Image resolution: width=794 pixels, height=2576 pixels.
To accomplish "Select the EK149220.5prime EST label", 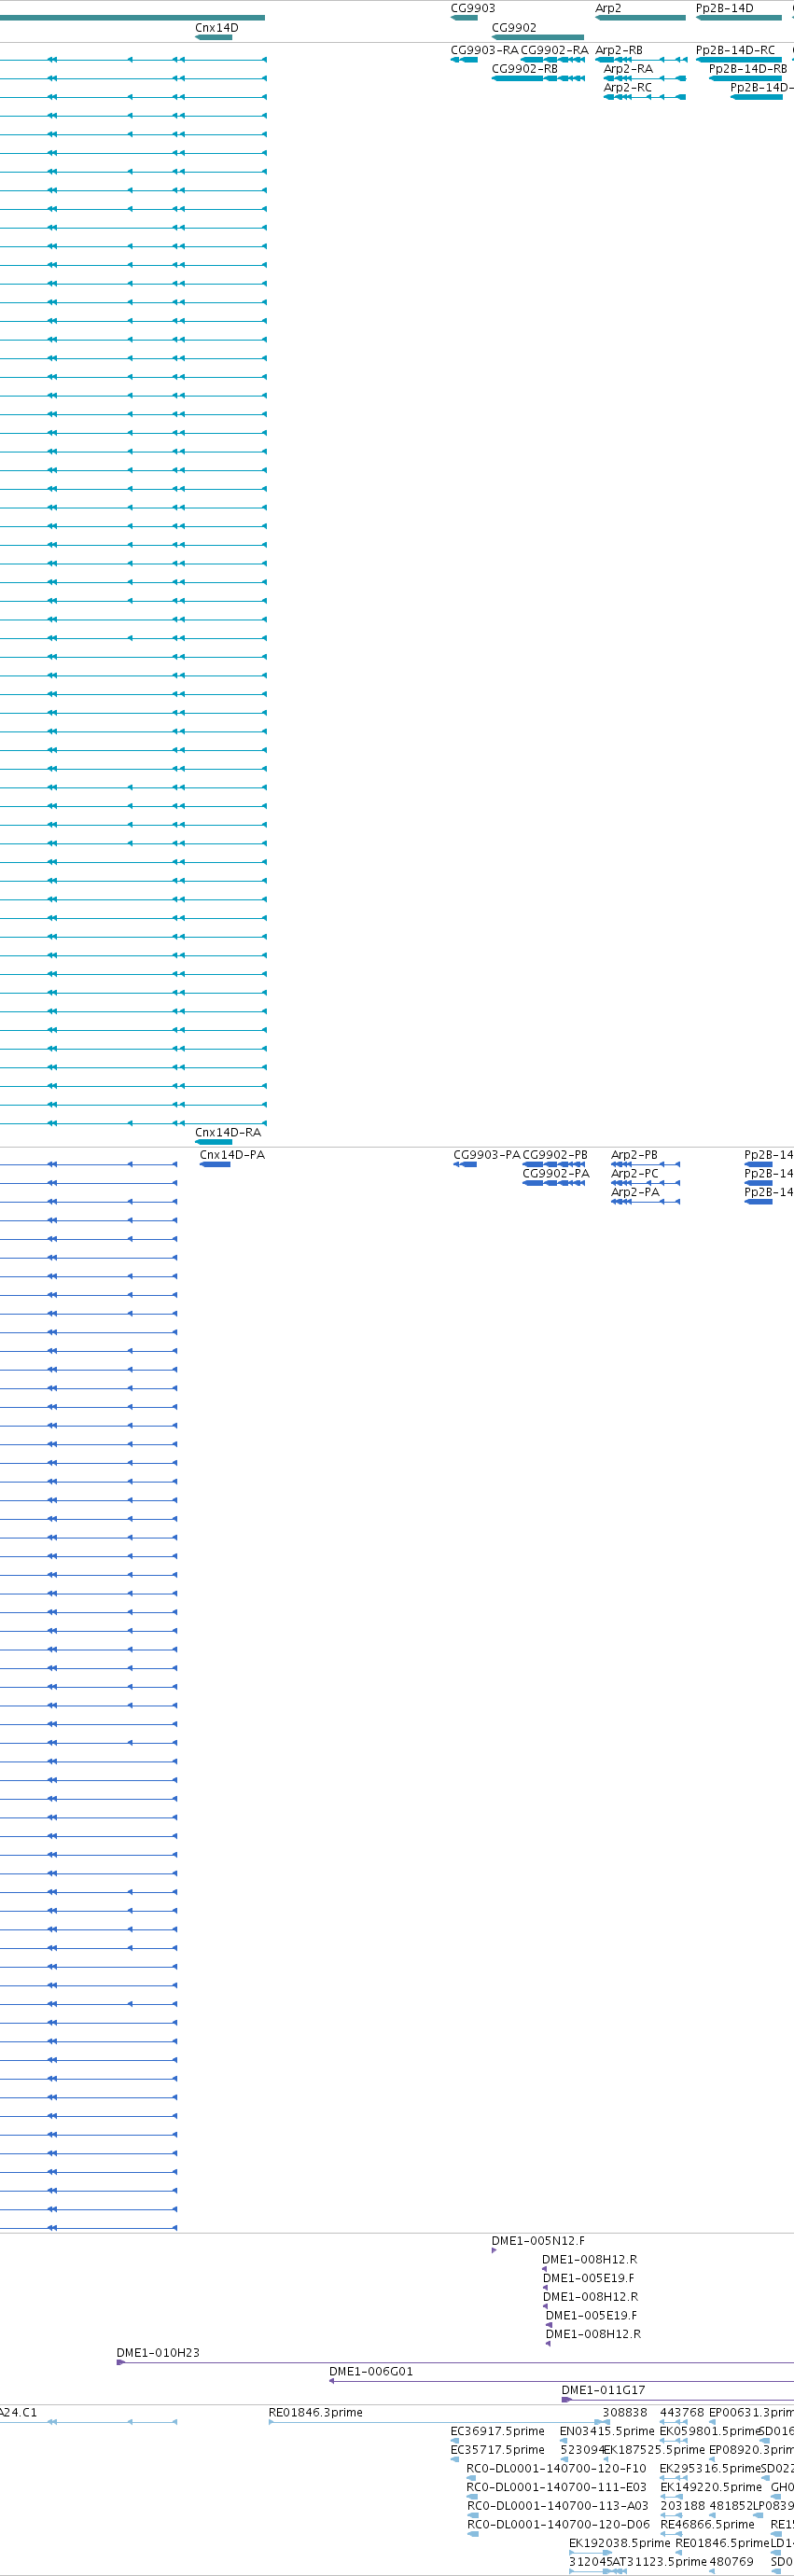I will 710,2487.
